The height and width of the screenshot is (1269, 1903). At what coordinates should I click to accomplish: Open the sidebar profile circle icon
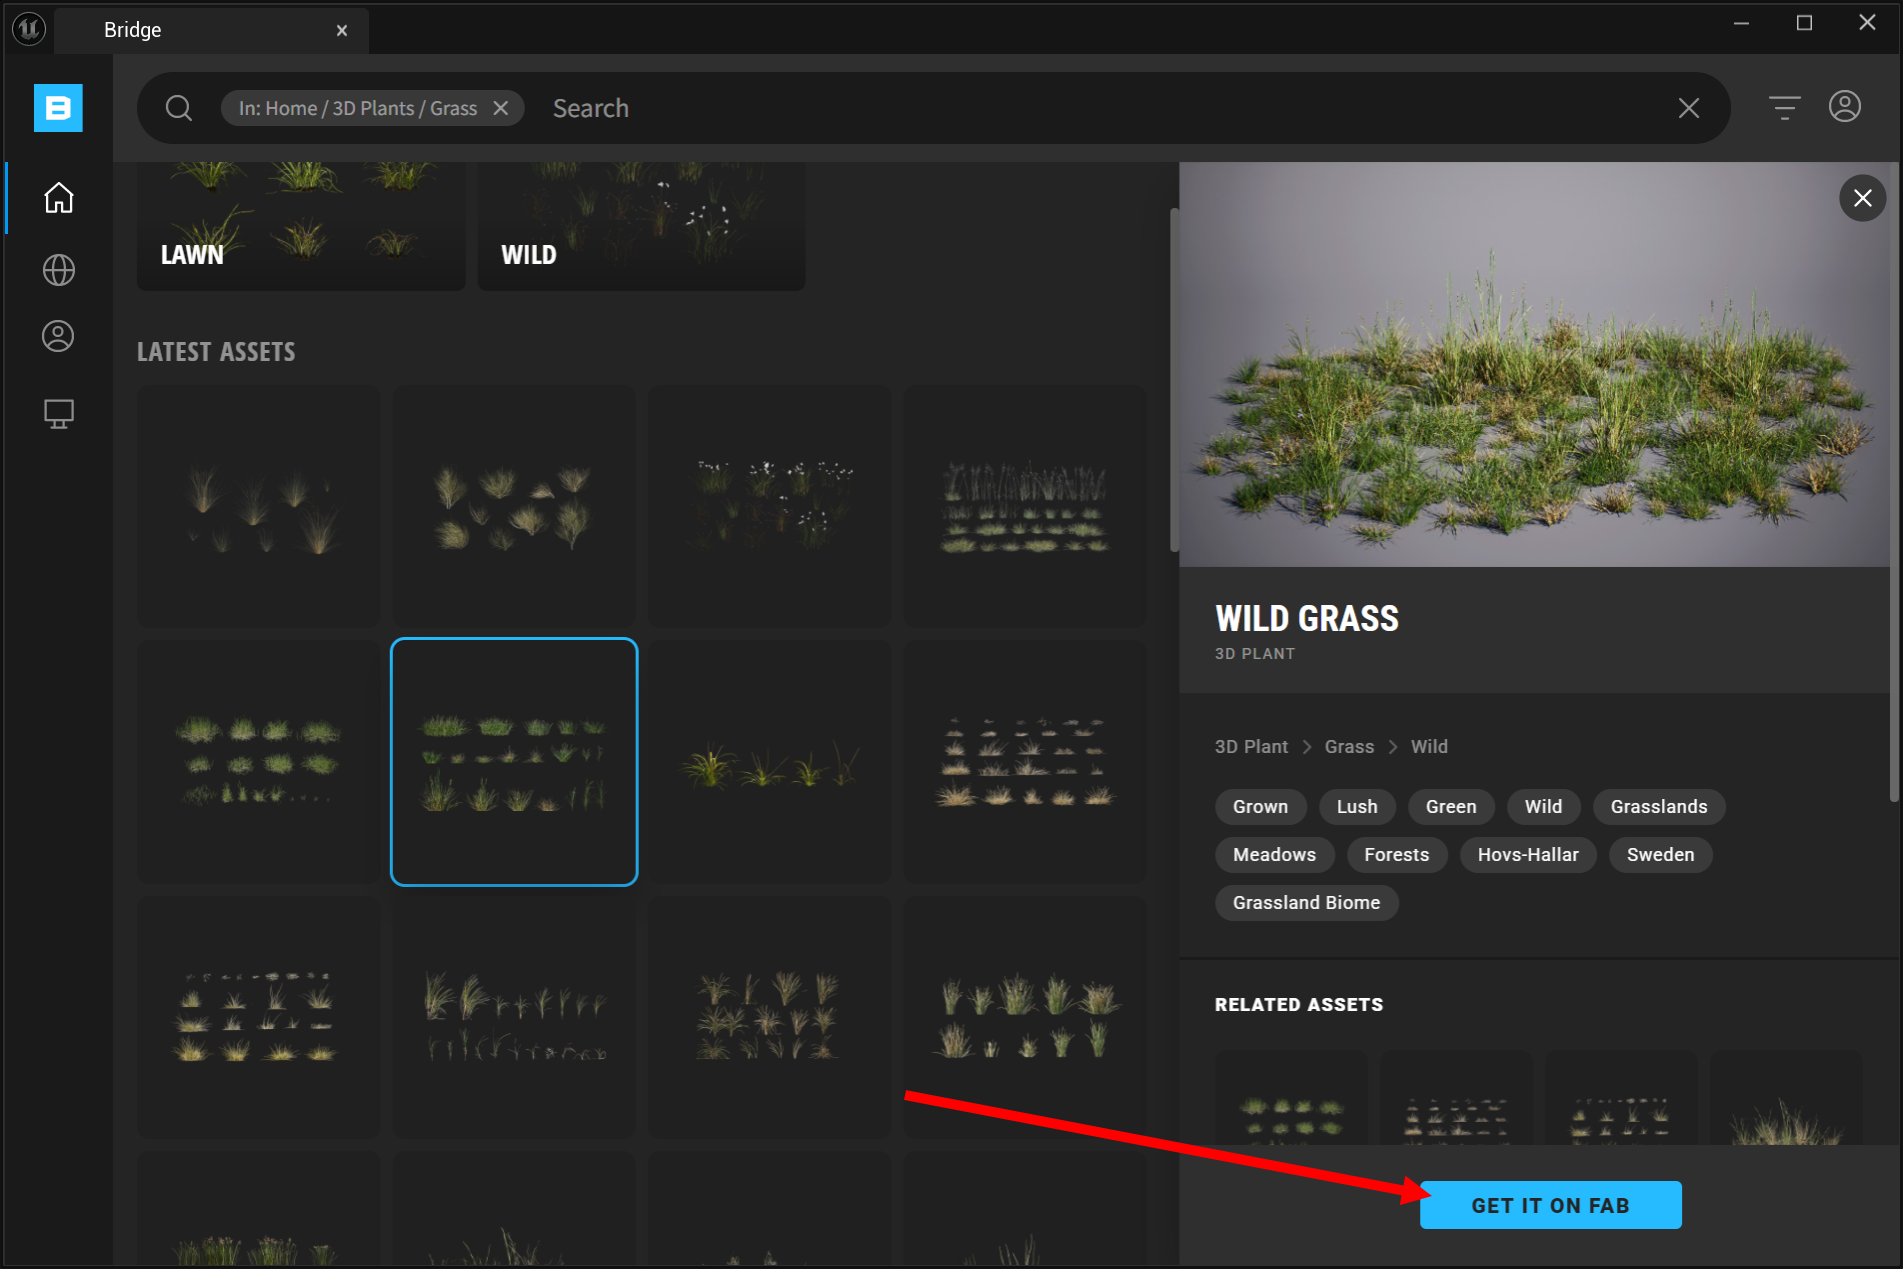pyautogui.click(x=59, y=336)
